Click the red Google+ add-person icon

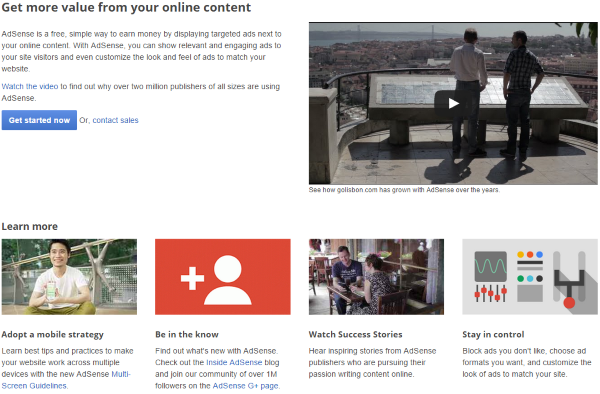(223, 277)
